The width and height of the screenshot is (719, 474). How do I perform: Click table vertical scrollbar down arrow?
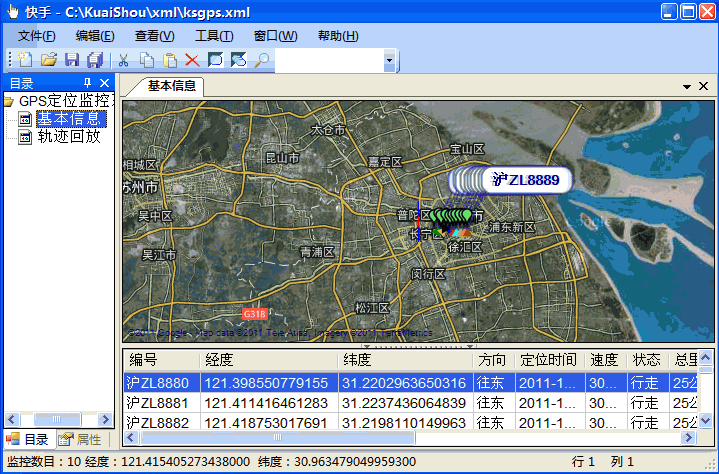point(705,420)
